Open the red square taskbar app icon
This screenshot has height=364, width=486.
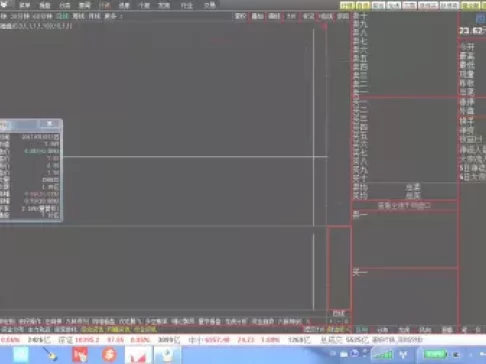pos(80,355)
